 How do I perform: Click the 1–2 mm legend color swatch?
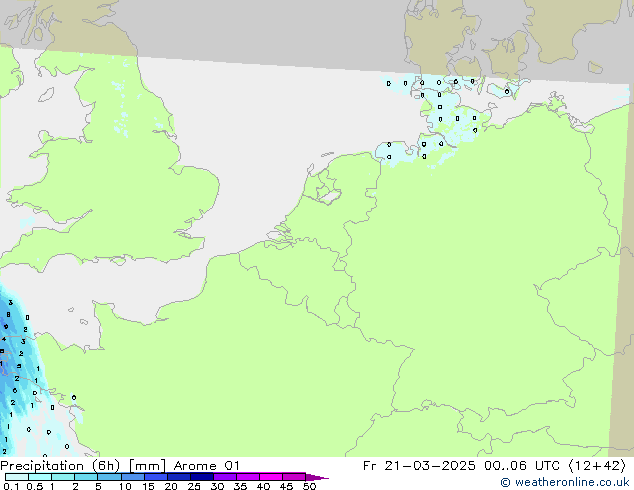tap(63, 477)
